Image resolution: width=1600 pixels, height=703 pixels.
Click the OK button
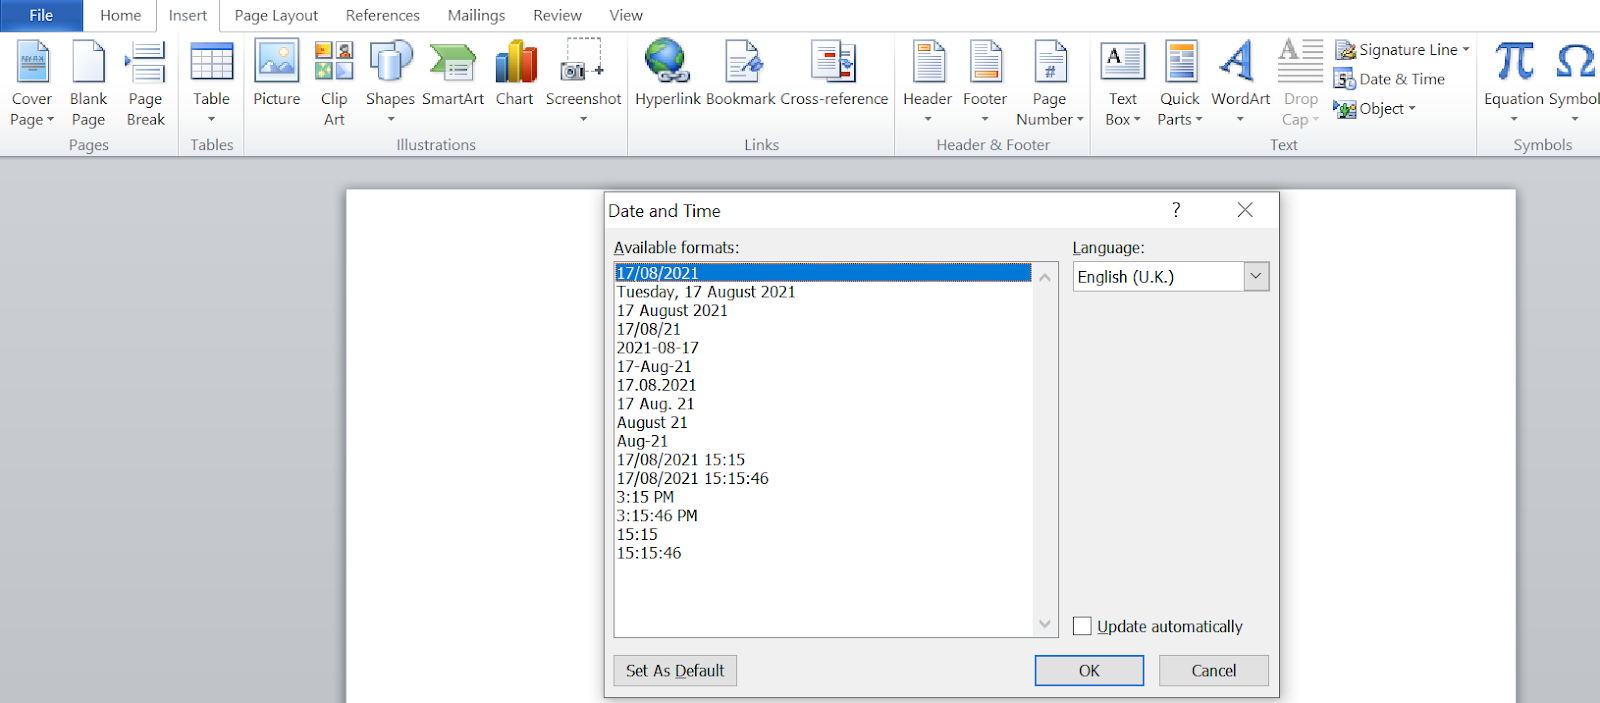1089,671
